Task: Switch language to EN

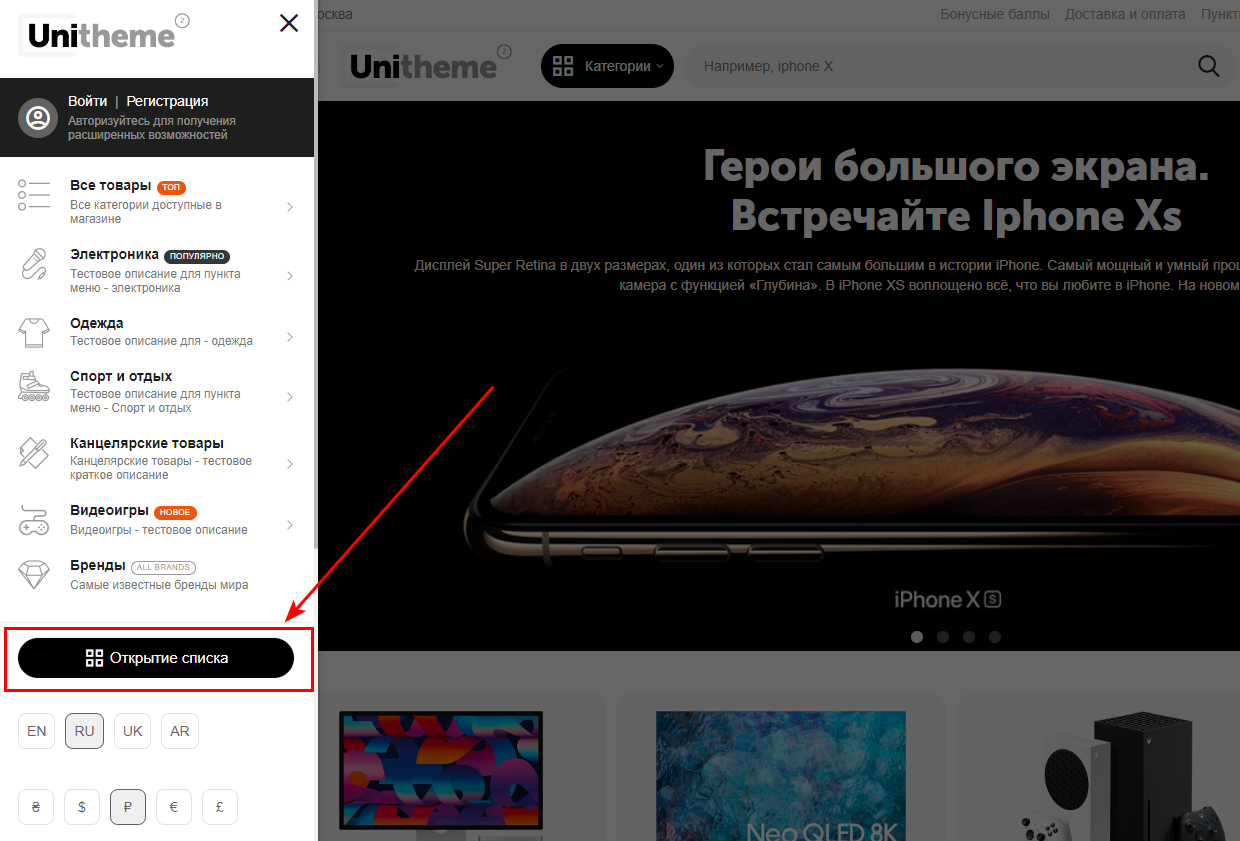Action: [36, 731]
